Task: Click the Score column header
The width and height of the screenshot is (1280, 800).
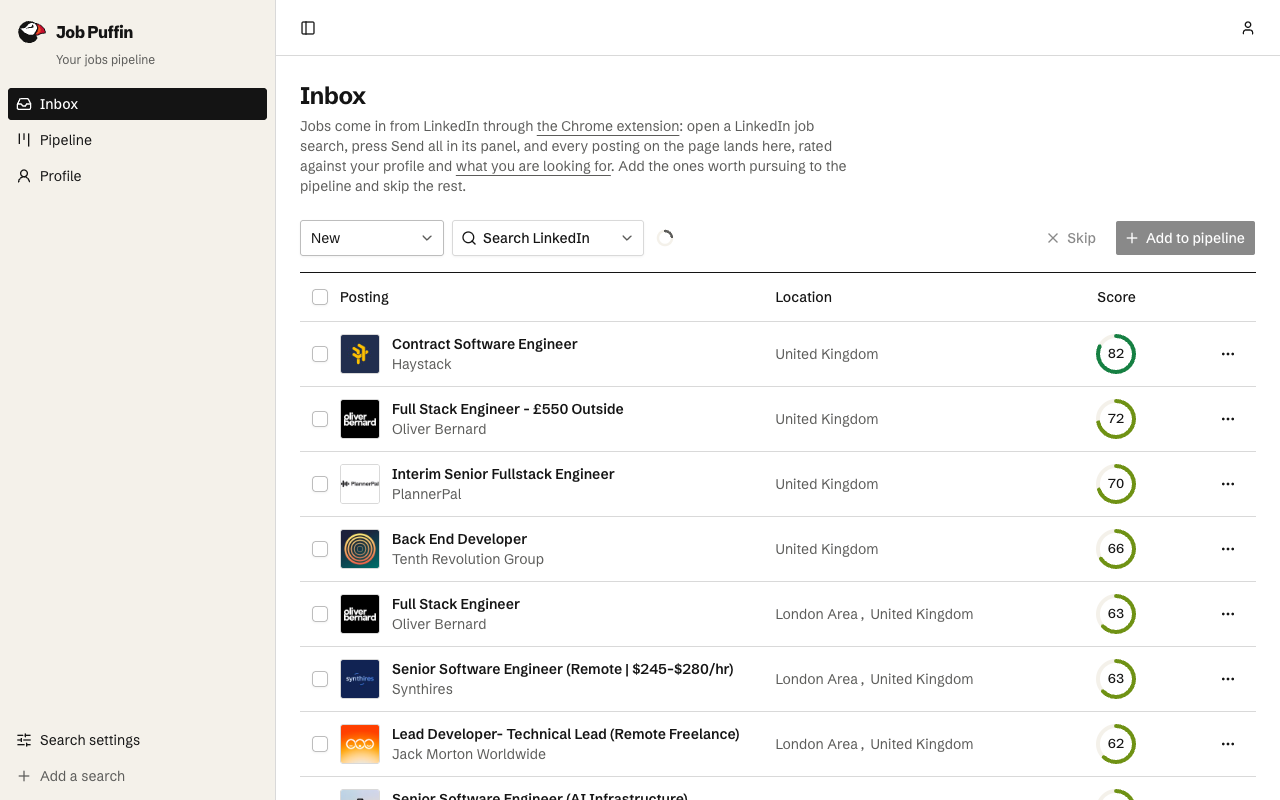Action: [x=1116, y=297]
